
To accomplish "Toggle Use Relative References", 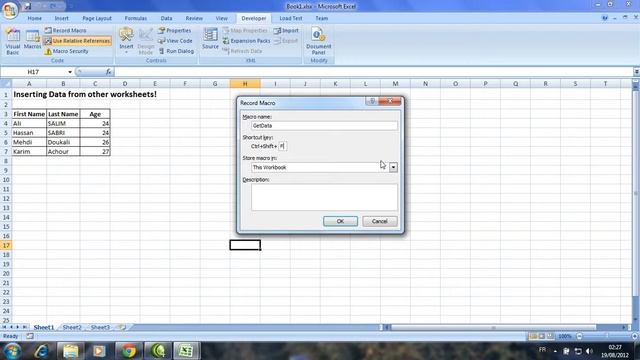I will [x=77, y=41].
